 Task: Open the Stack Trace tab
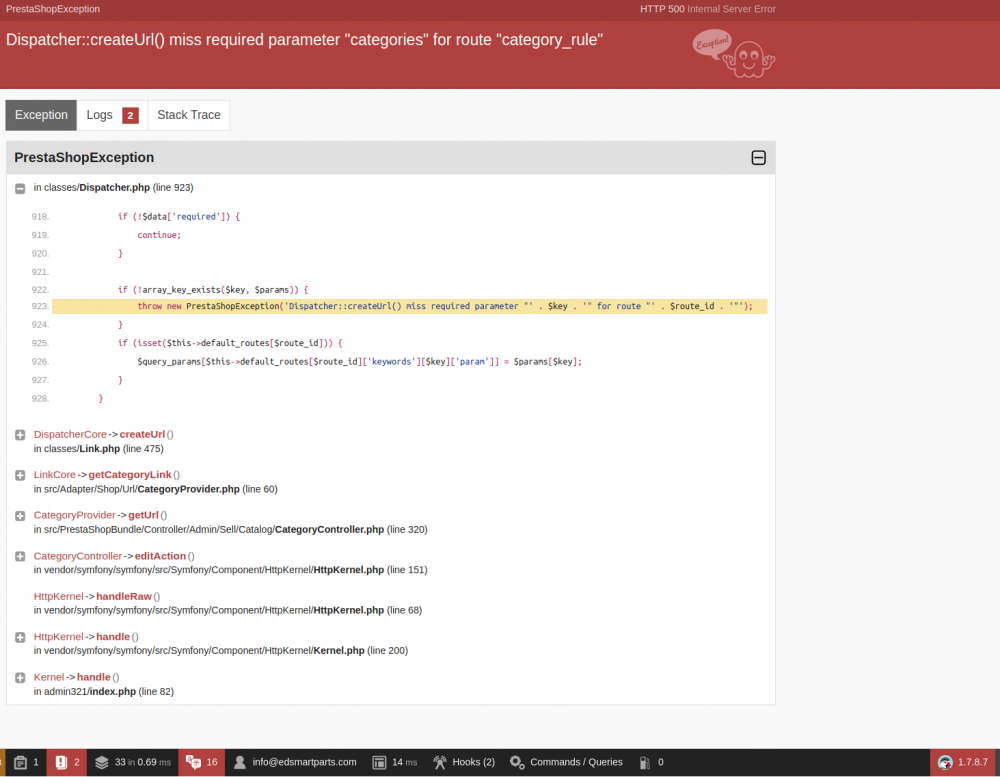(188, 114)
